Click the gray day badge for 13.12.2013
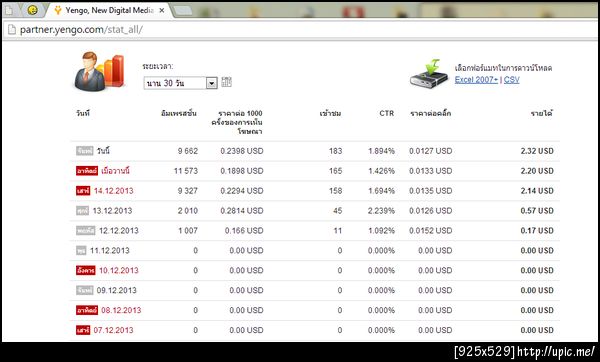The image size is (600, 362). click(82, 210)
